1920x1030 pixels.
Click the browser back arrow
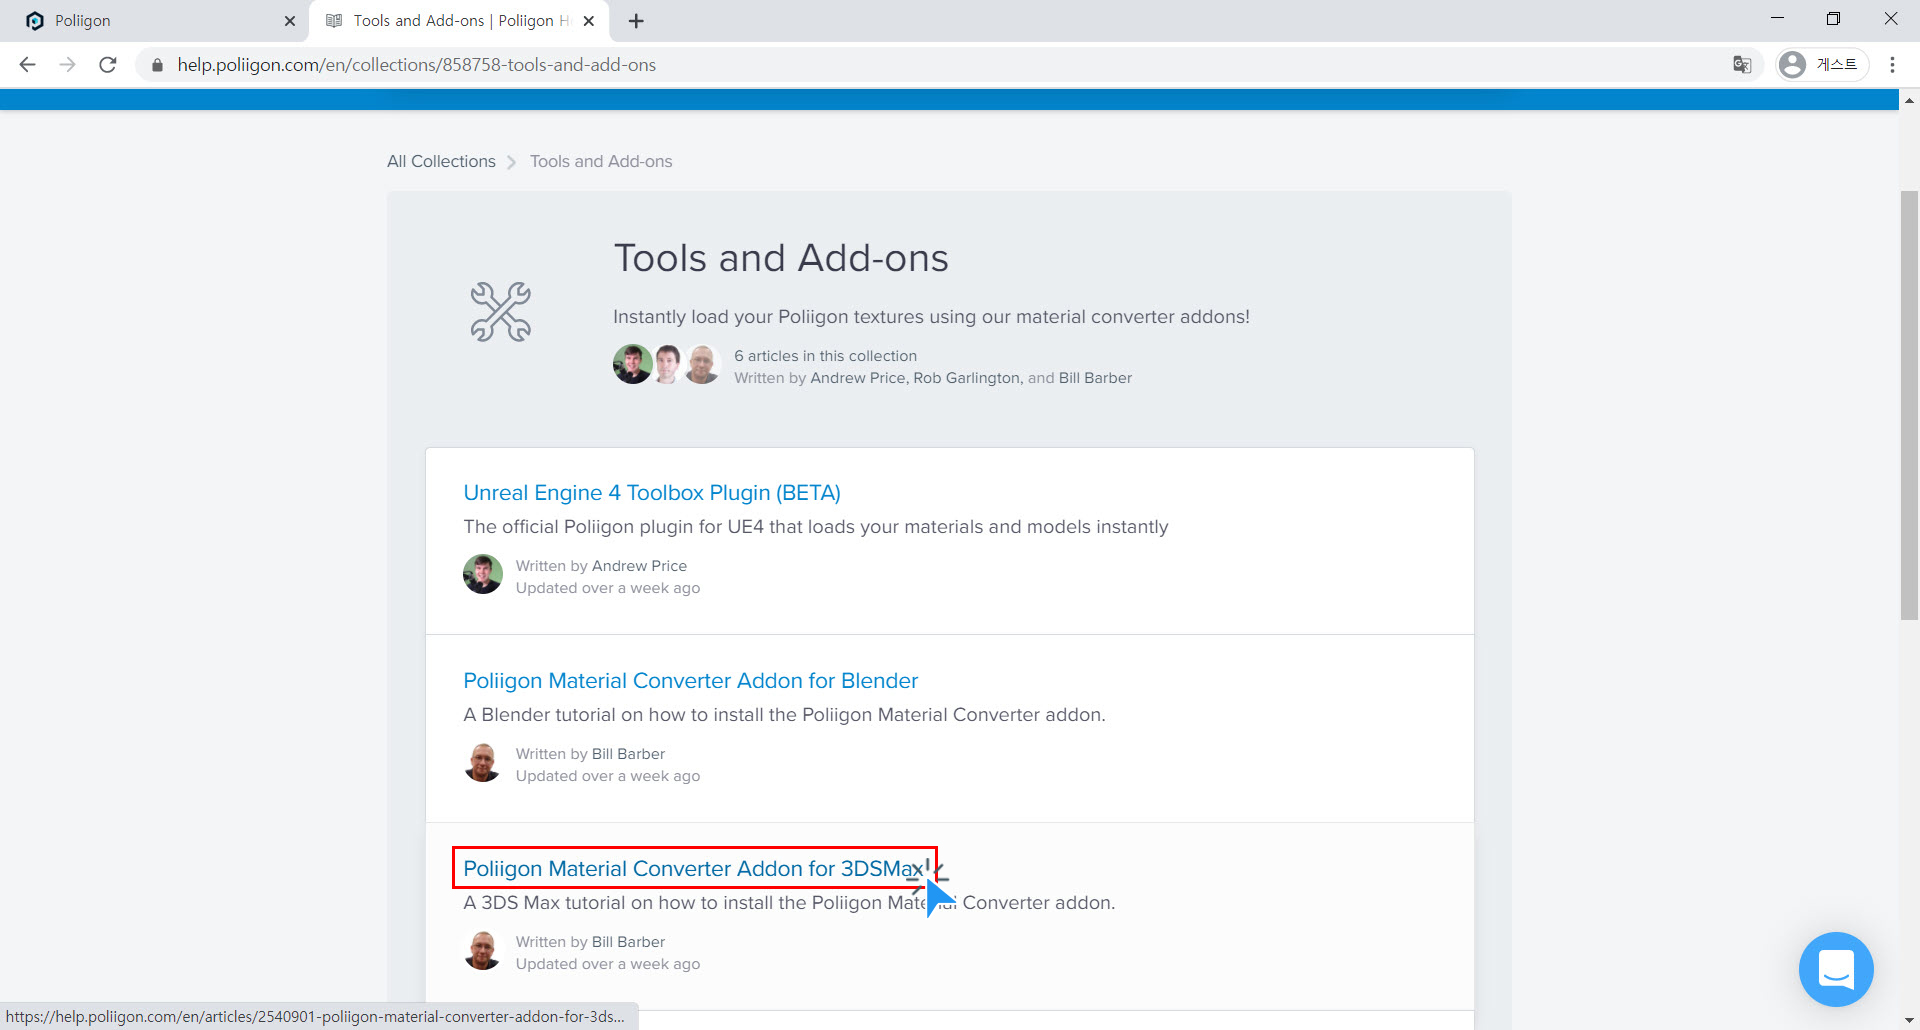[x=28, y=65]
